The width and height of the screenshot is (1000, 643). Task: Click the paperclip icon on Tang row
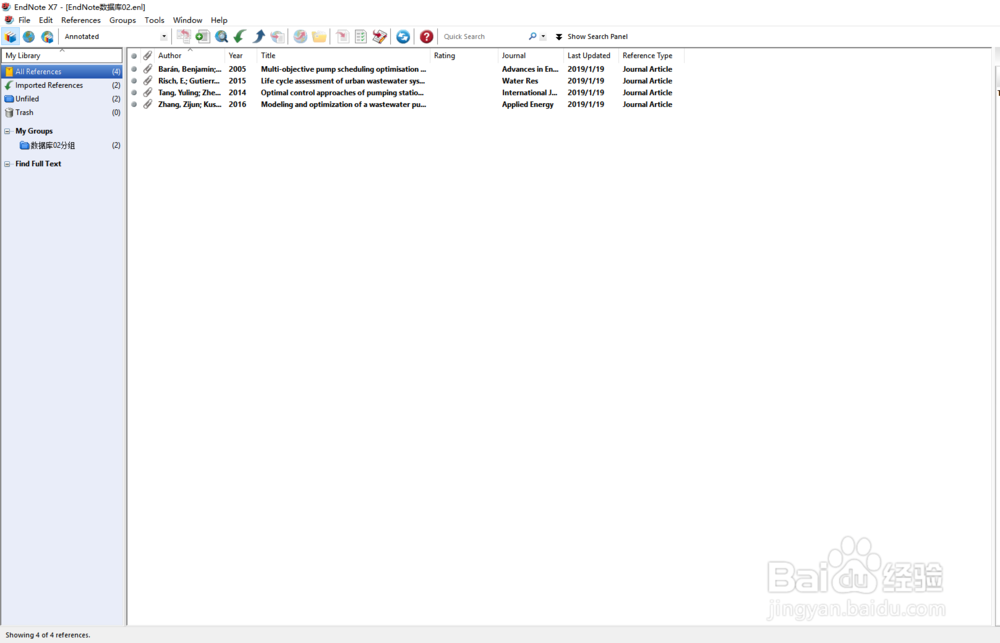147,92
